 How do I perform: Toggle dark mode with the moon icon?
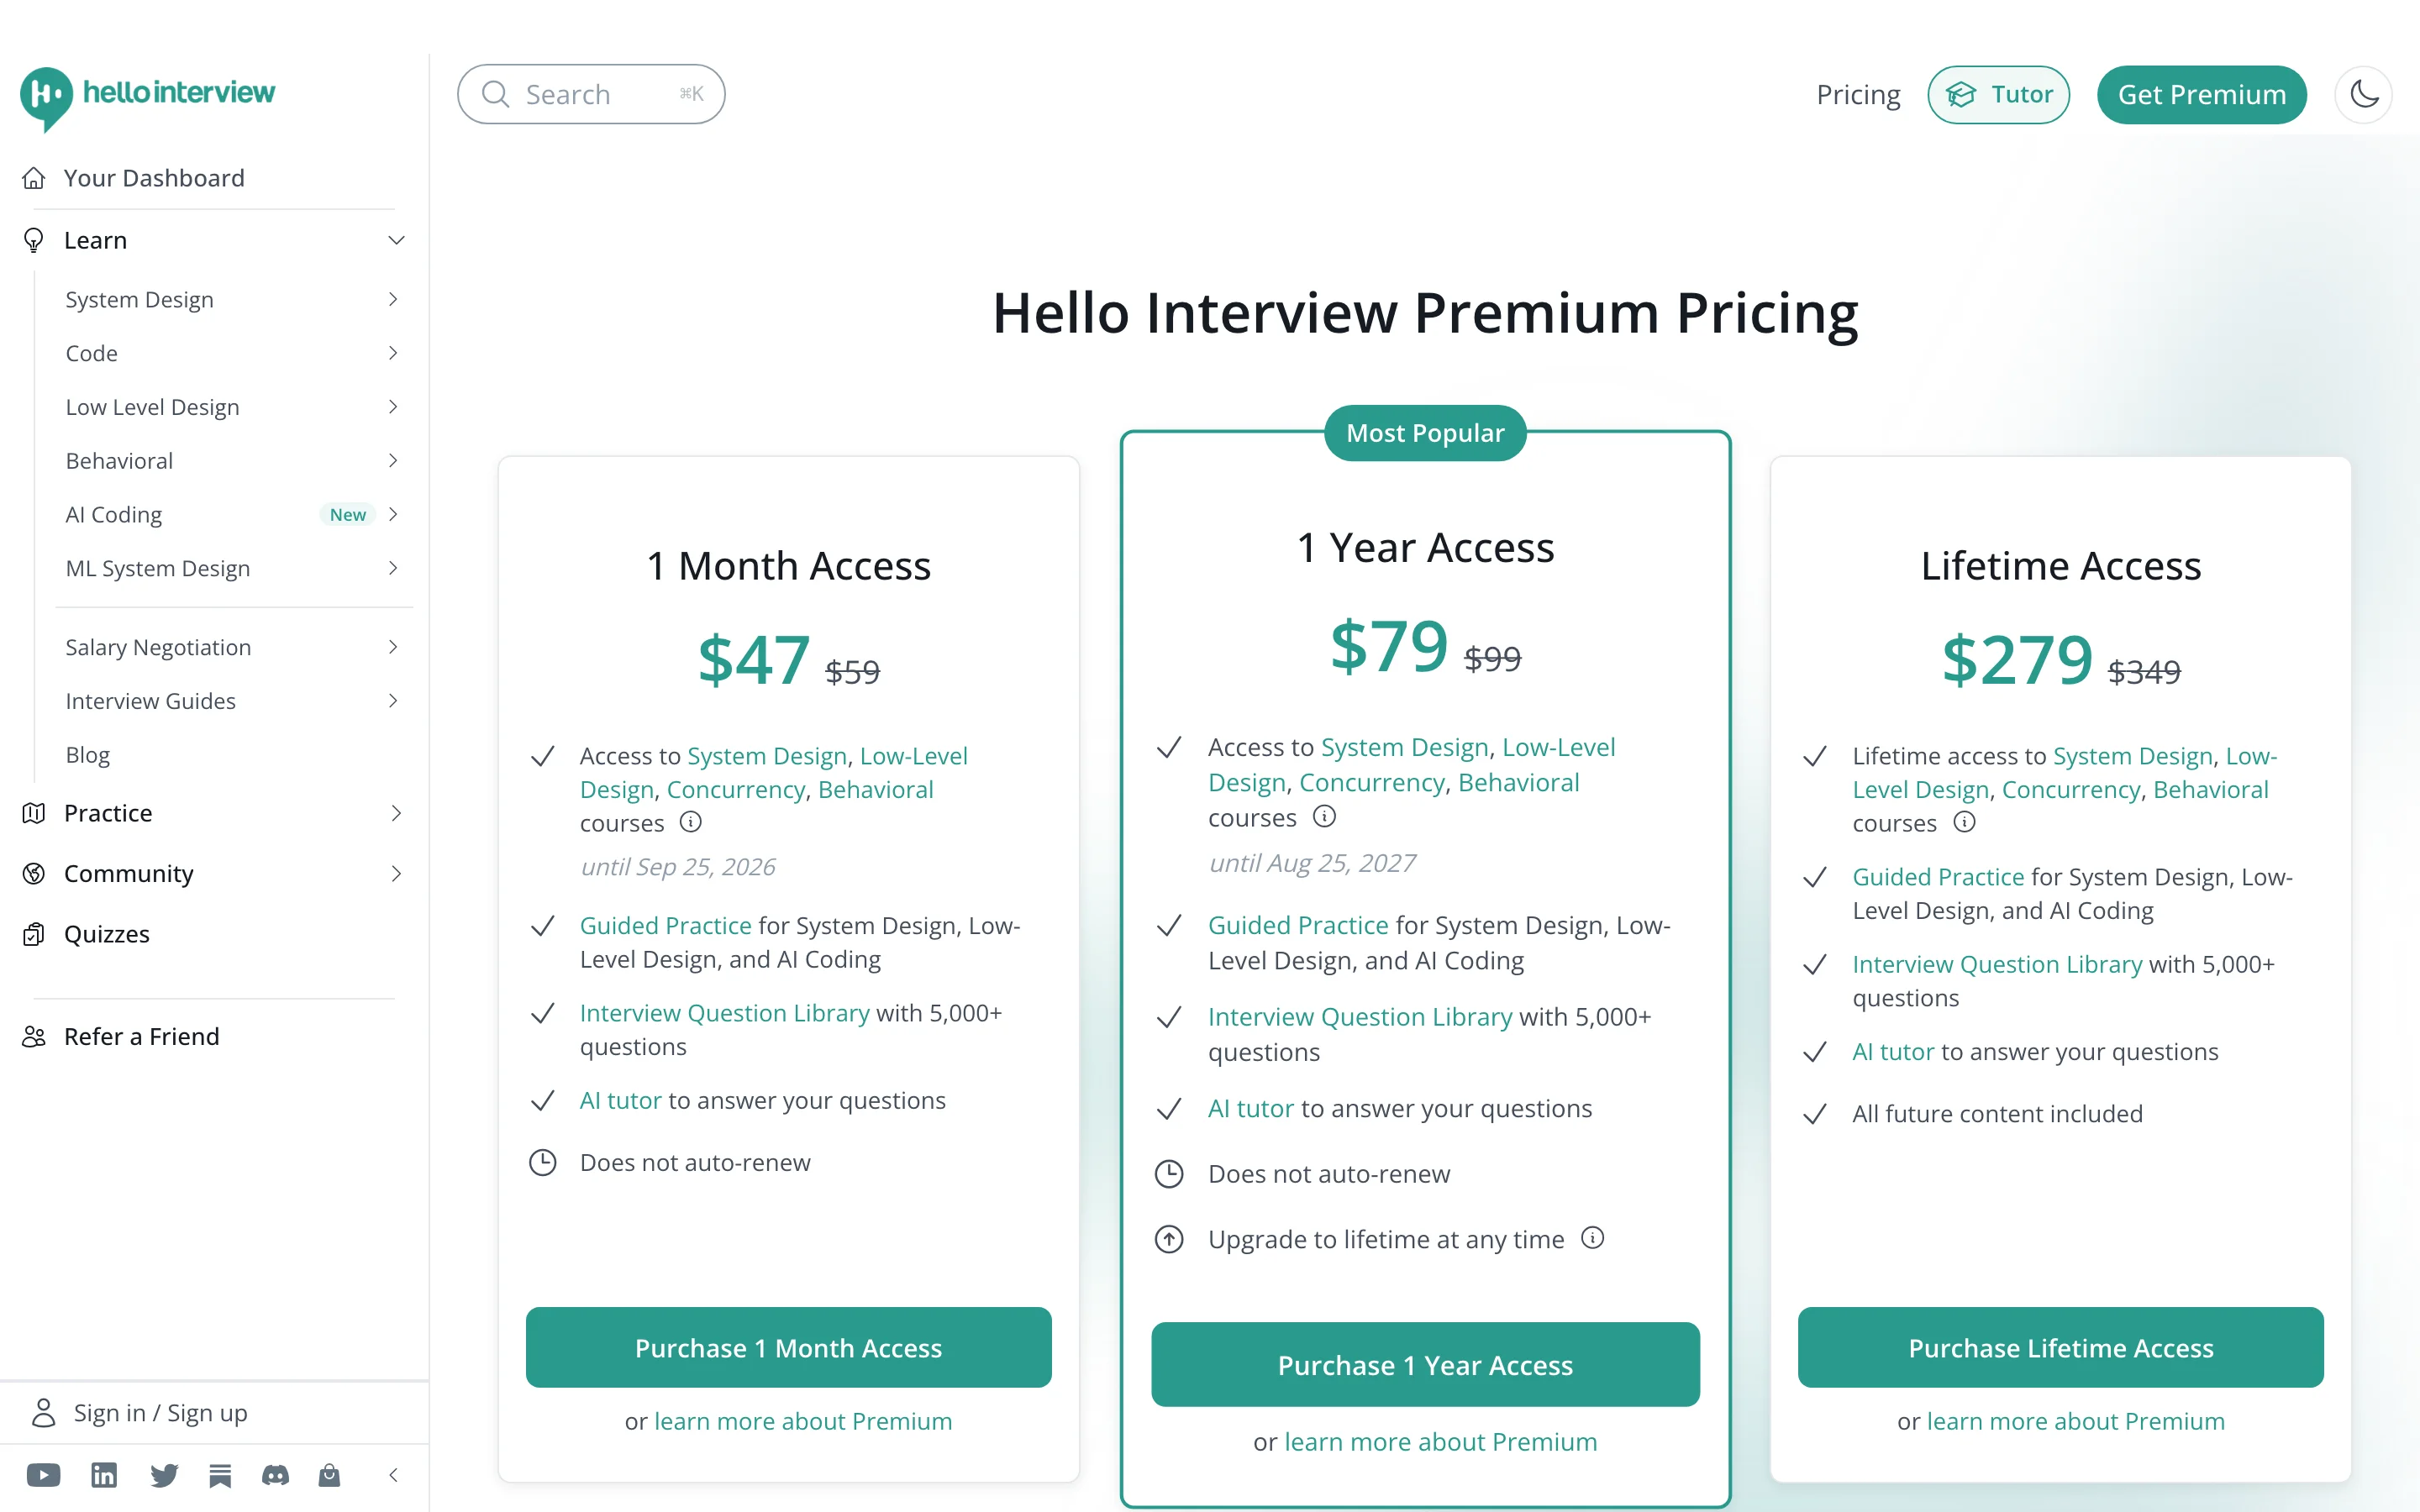click(x=2364, y=95)
